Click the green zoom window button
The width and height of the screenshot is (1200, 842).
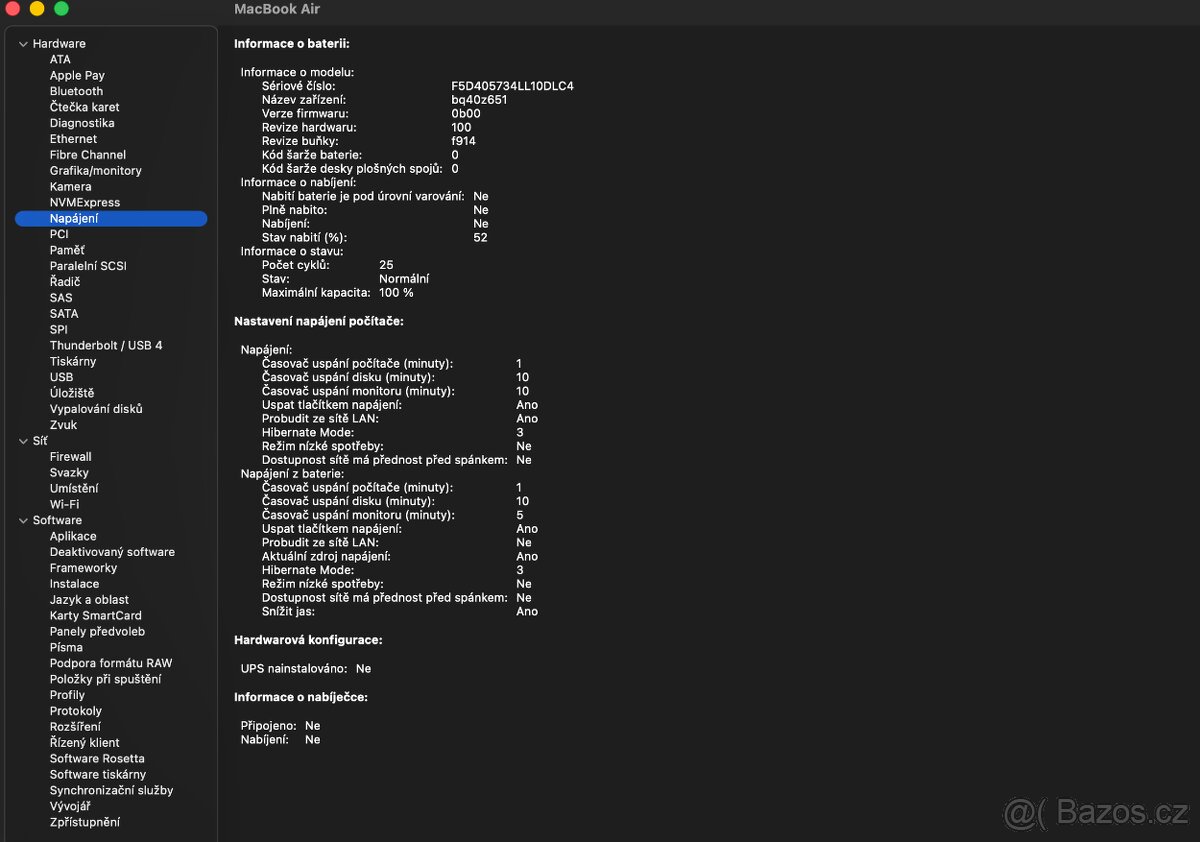click(x=61, y=9)
